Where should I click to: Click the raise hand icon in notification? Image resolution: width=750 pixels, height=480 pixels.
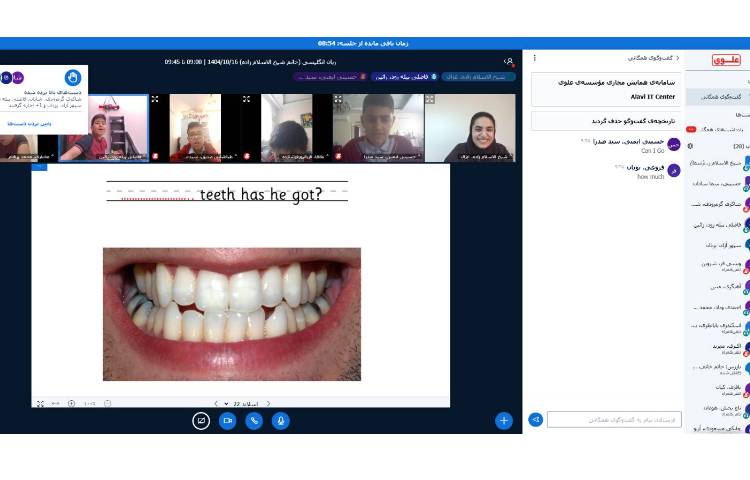[72, 78]
